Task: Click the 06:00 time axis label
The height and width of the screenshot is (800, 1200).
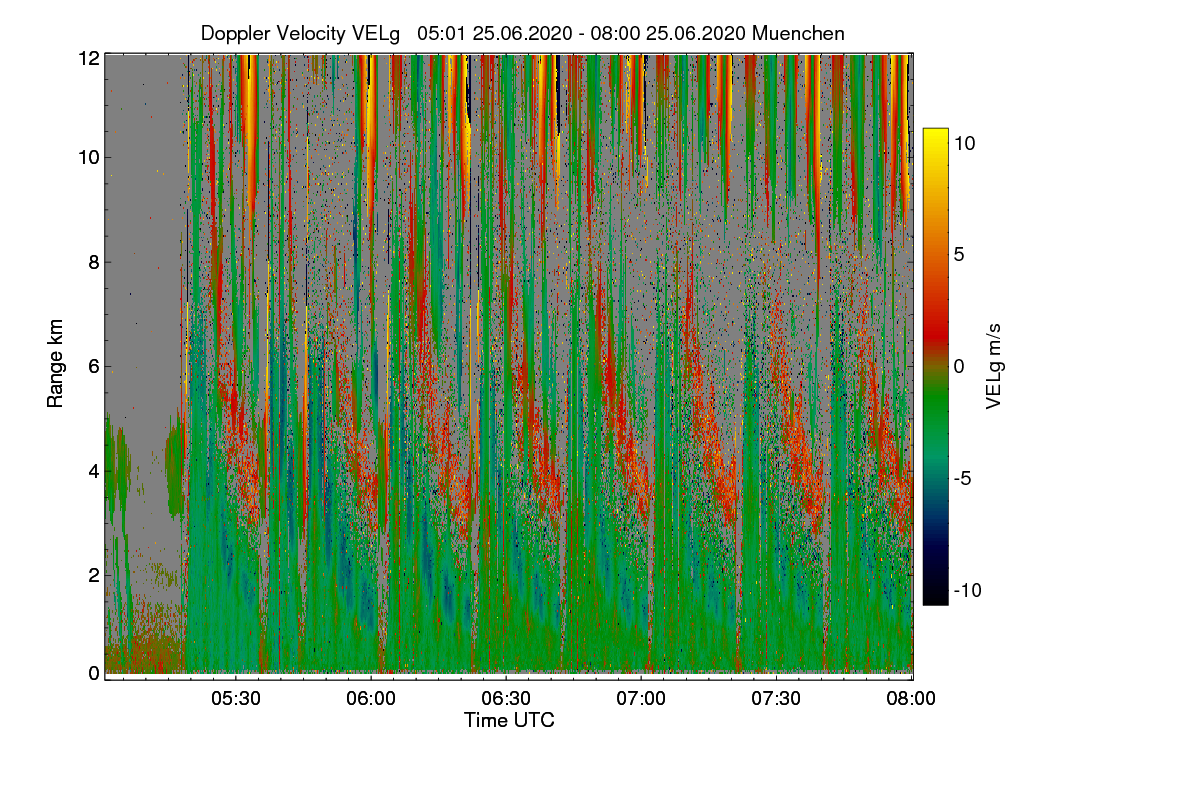Action: click(x=371, y=699)
